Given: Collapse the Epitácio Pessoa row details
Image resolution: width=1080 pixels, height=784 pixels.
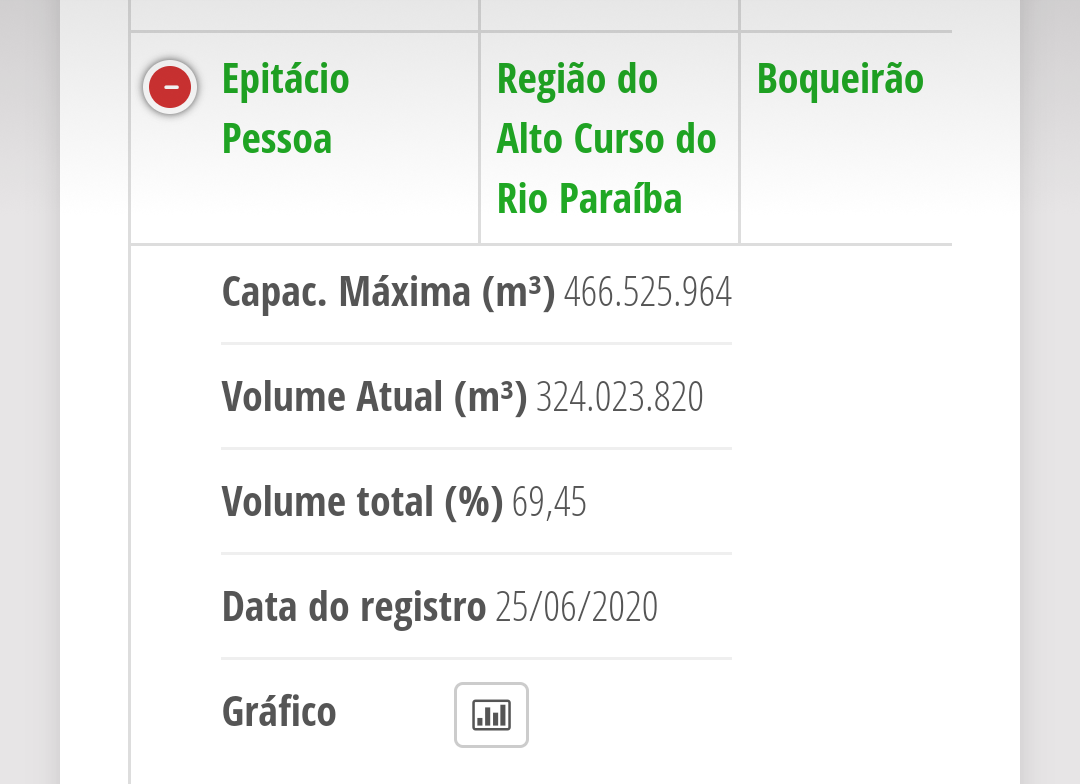Looking at the screenshot, I should point(170,87).
